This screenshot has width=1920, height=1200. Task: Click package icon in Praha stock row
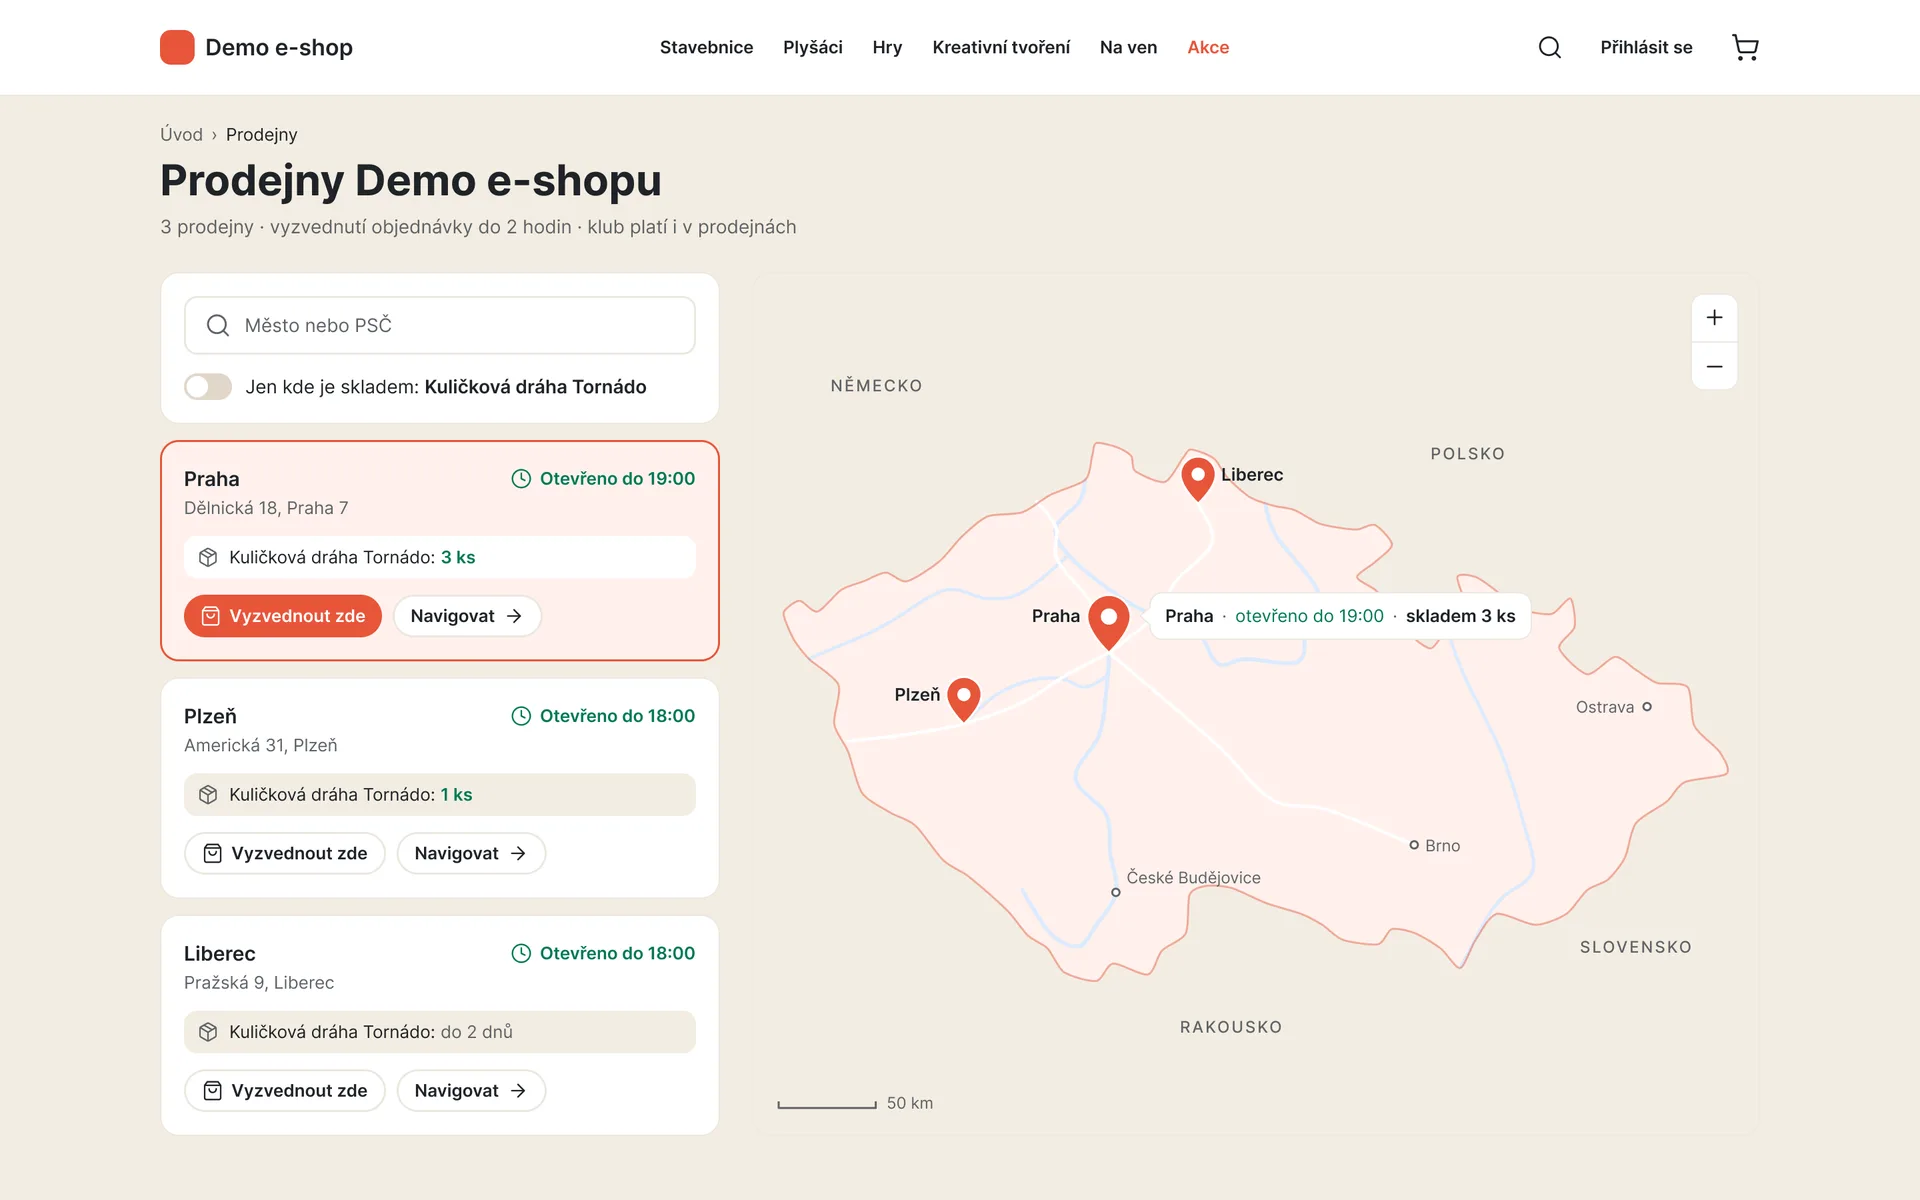[208, 557]
